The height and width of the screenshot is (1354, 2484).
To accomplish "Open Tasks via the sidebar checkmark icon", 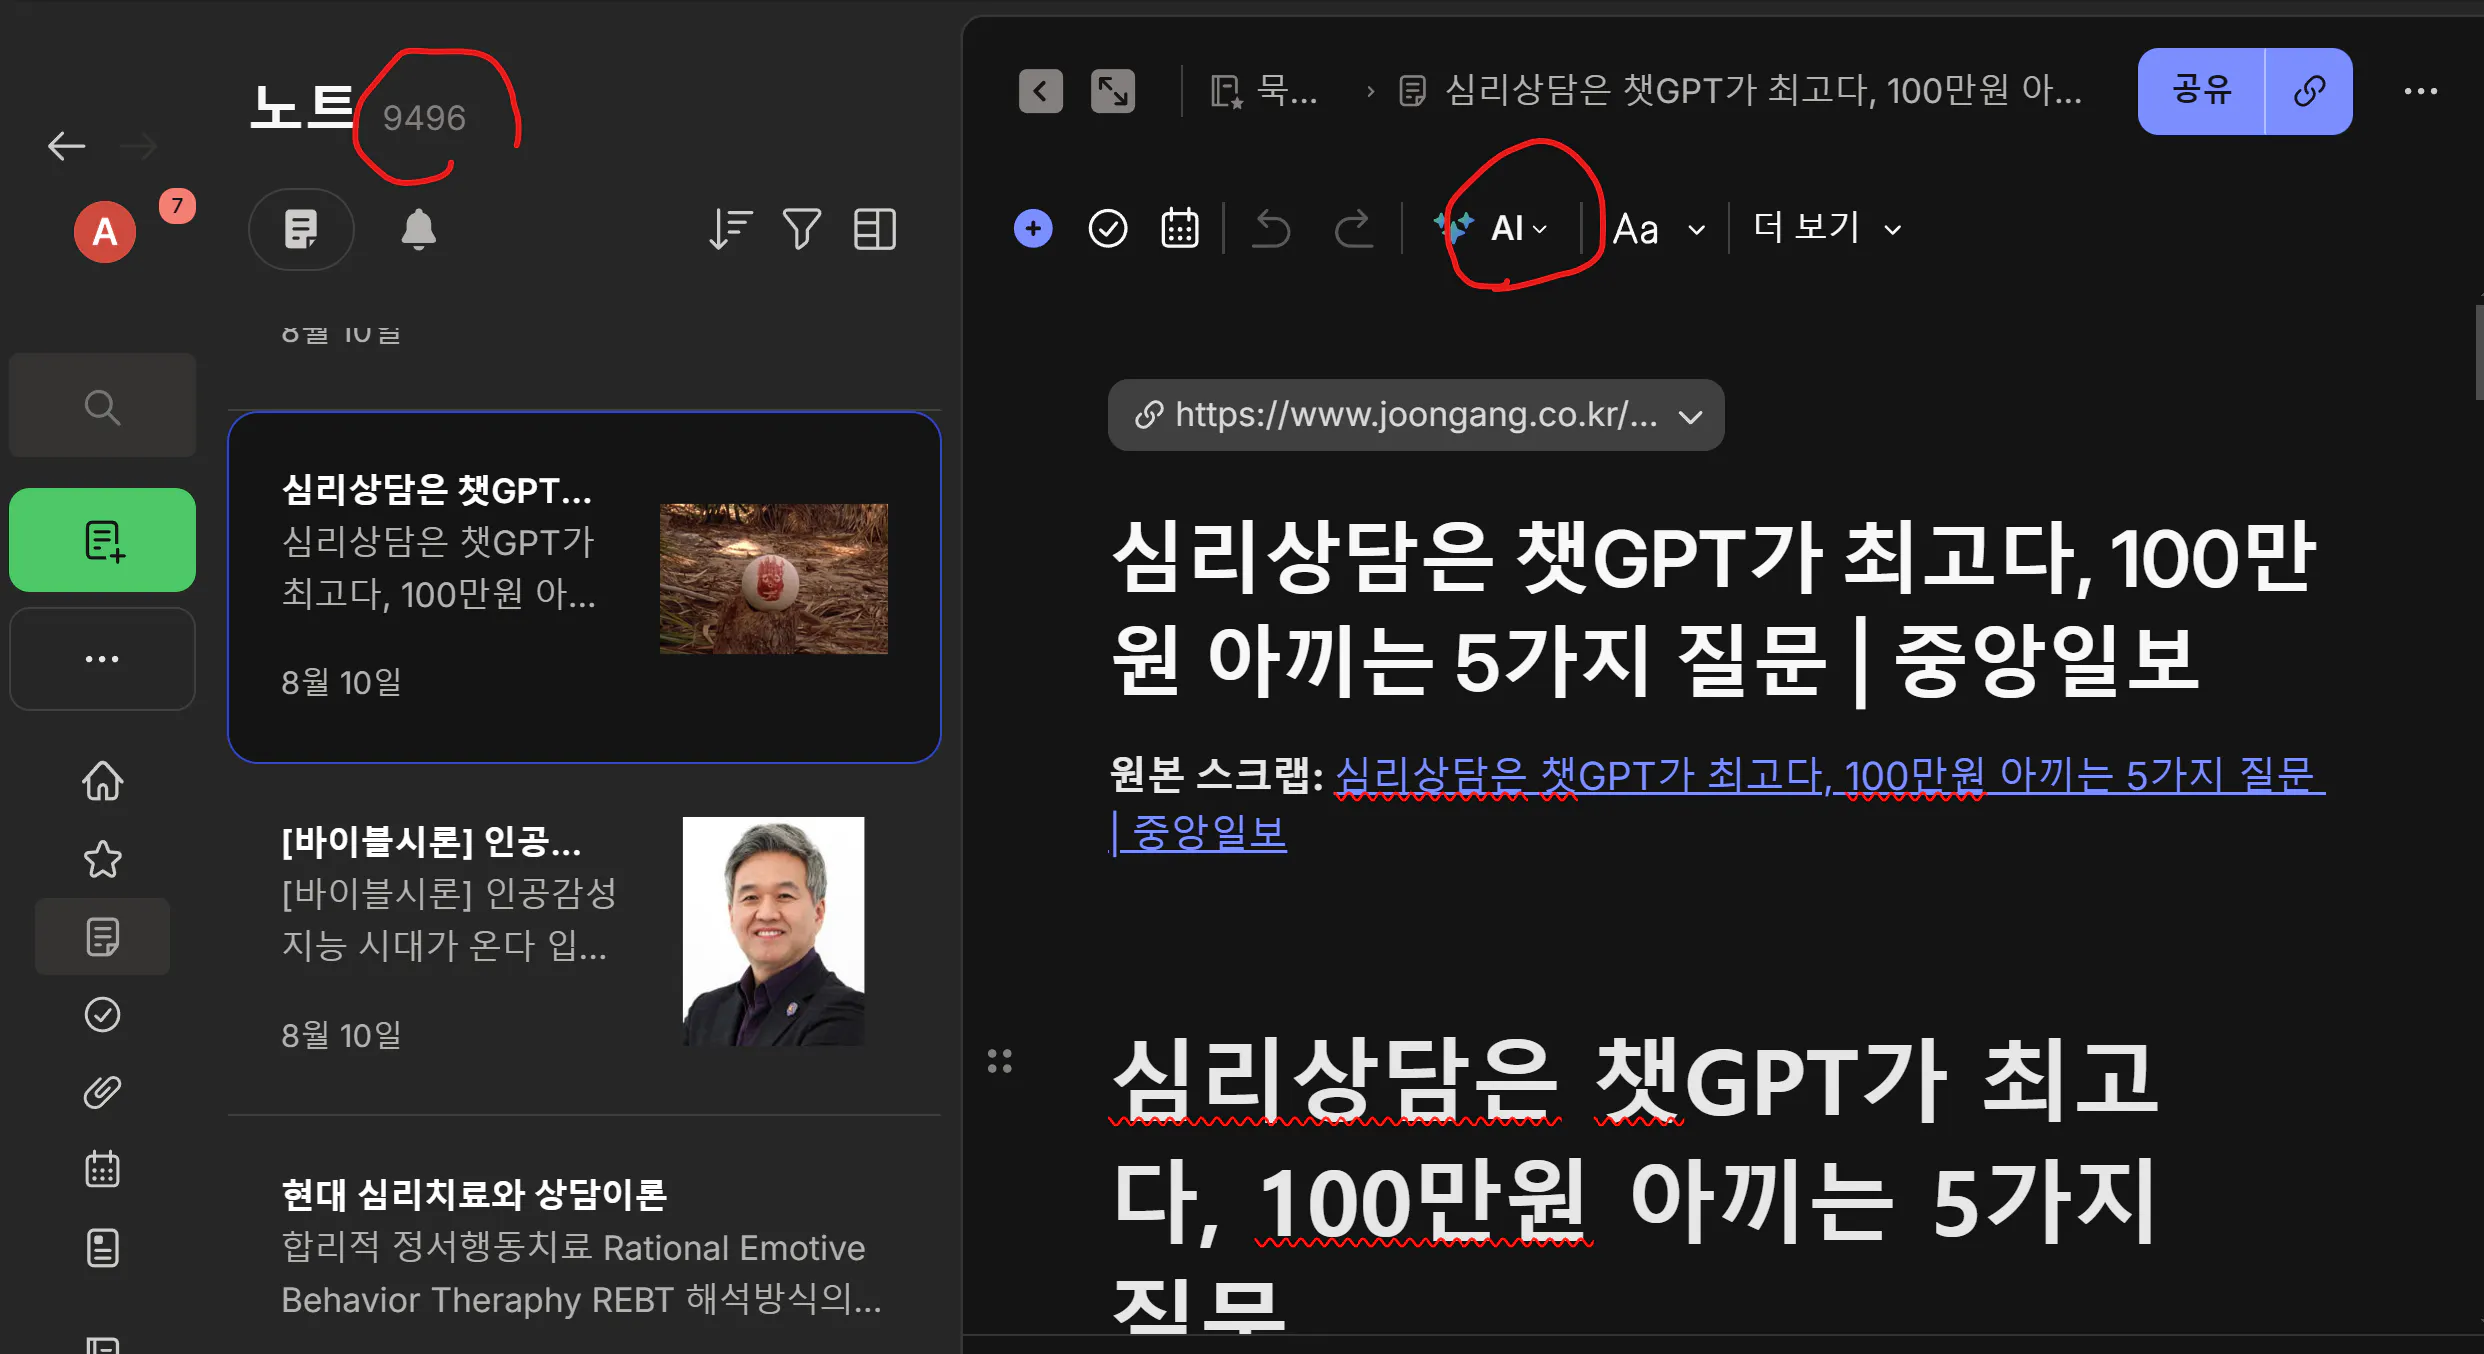I will click(102, 1015).
